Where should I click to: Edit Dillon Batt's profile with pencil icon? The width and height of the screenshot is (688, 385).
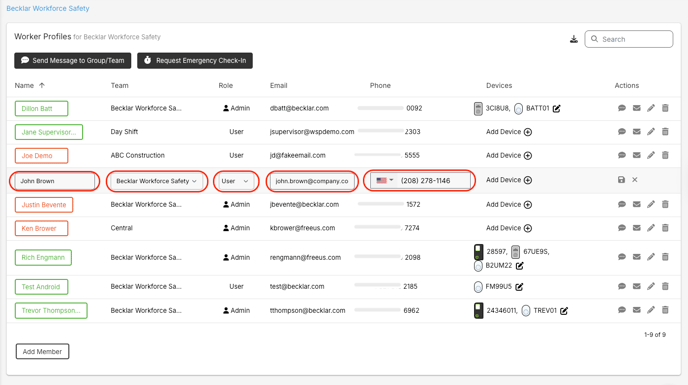click(x=651, y=108)
